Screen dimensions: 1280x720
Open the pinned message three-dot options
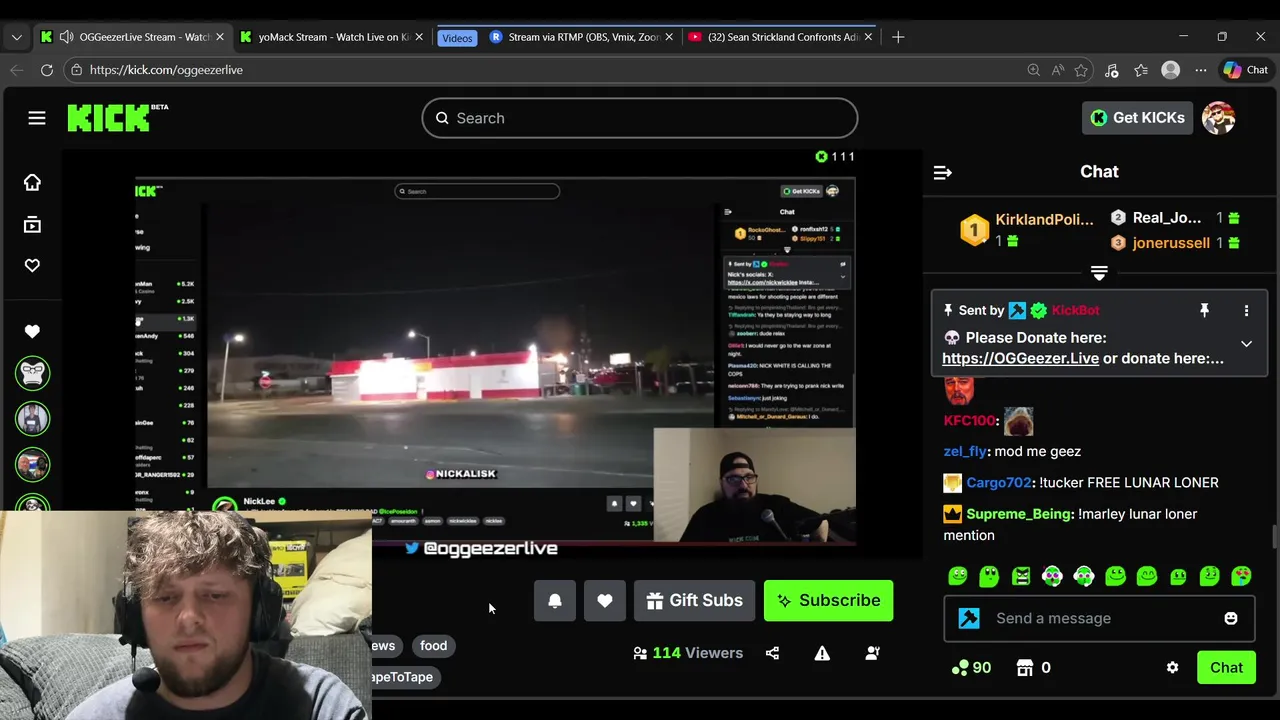pyautogui.click(x=1246, y=311)
